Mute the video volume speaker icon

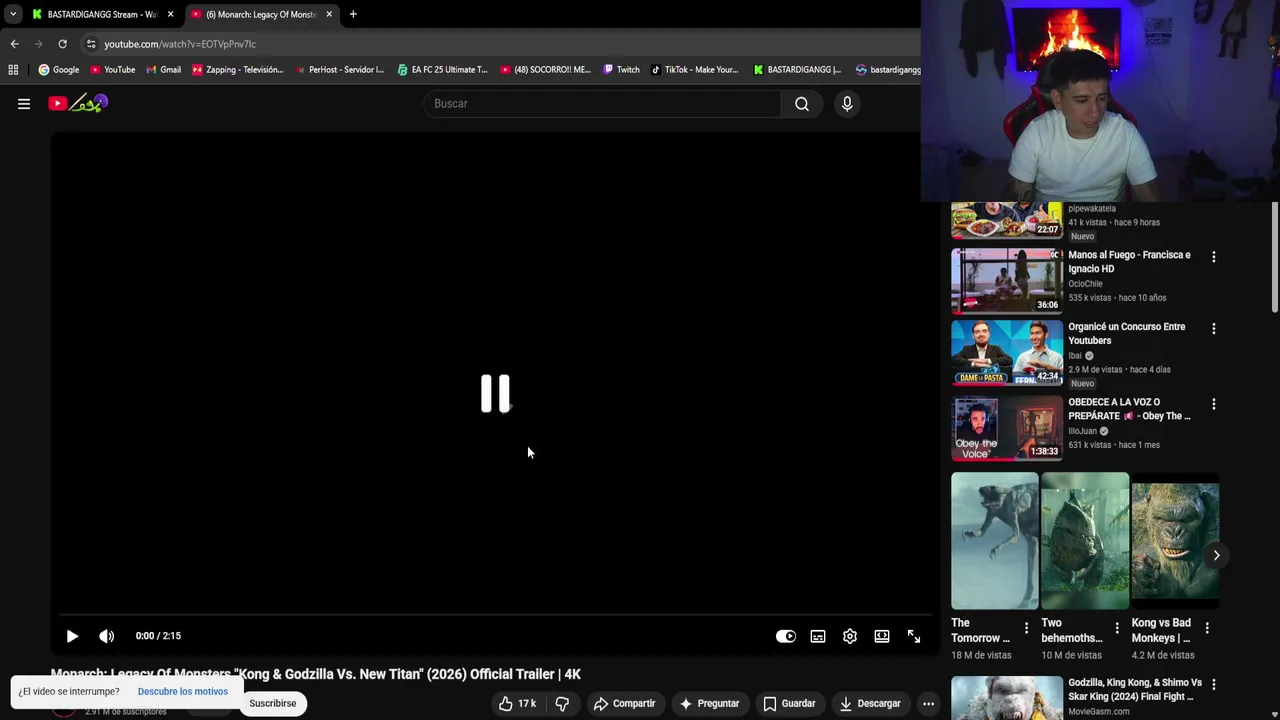107,636
